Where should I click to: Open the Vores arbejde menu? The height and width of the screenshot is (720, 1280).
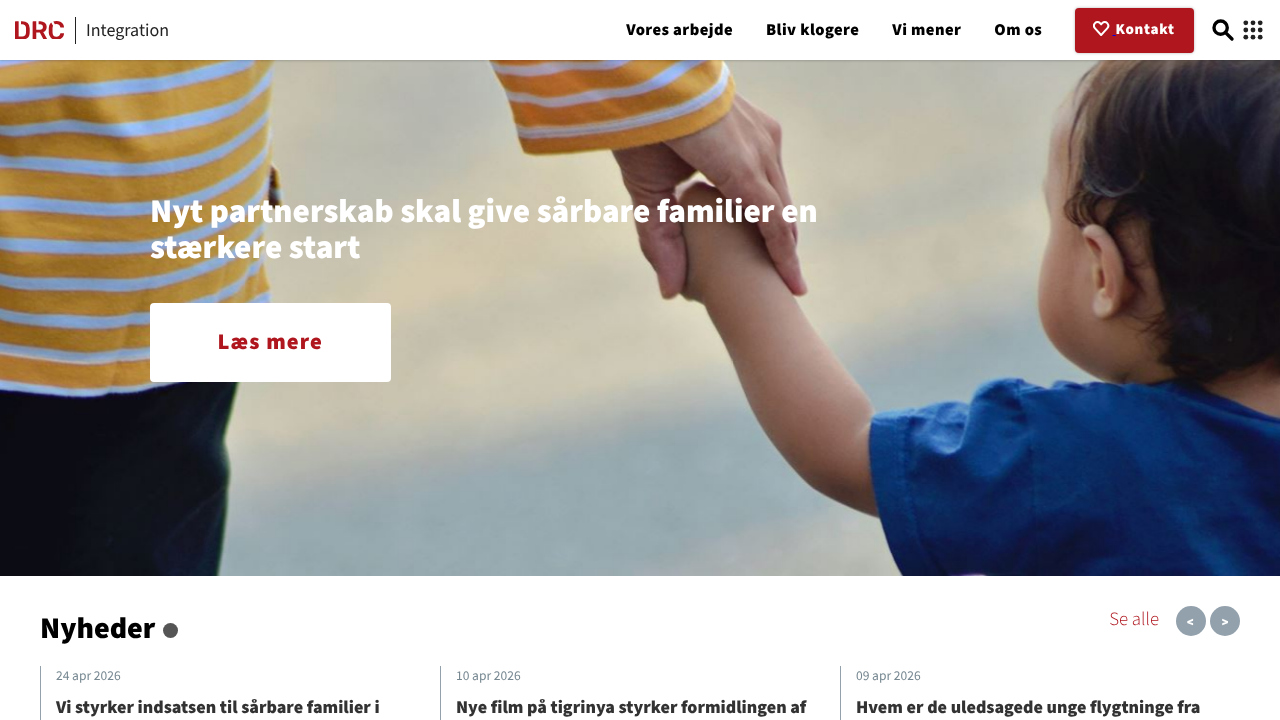pyautogui.click(x=679, y=30)
